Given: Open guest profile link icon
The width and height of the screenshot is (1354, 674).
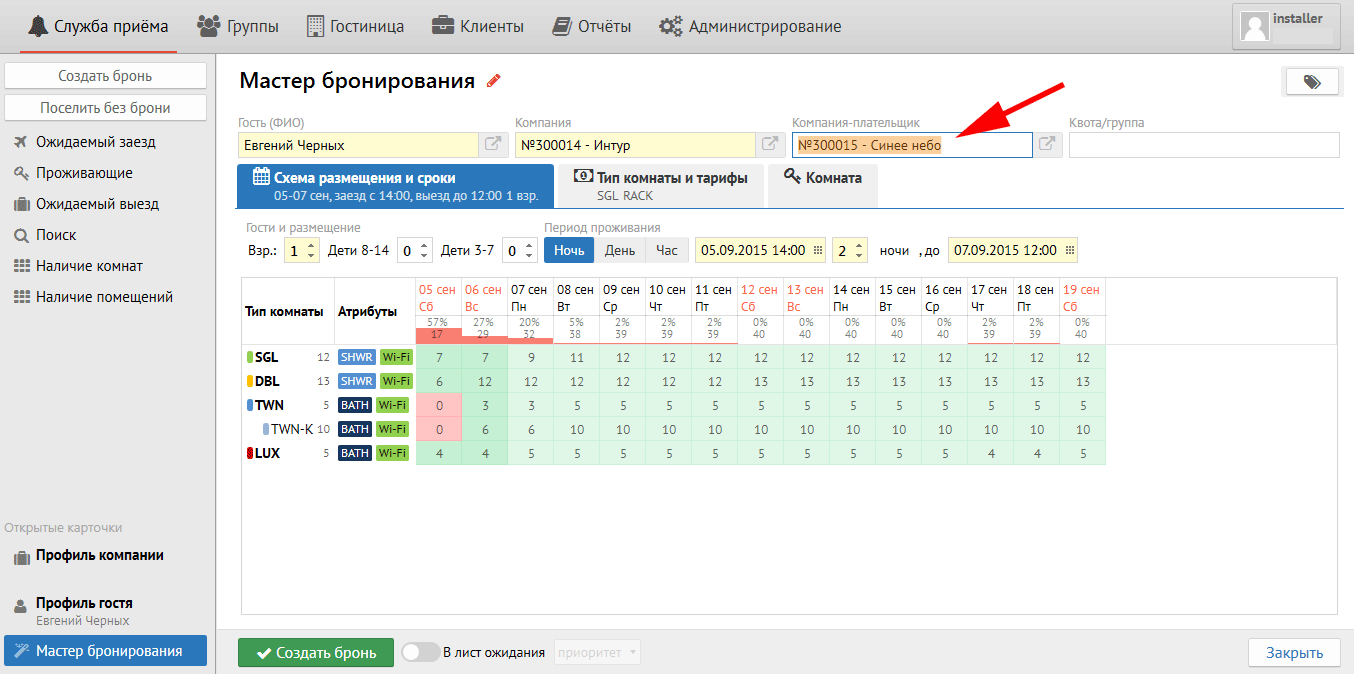Looking at the screenshot, I should (x=494, y=145).
